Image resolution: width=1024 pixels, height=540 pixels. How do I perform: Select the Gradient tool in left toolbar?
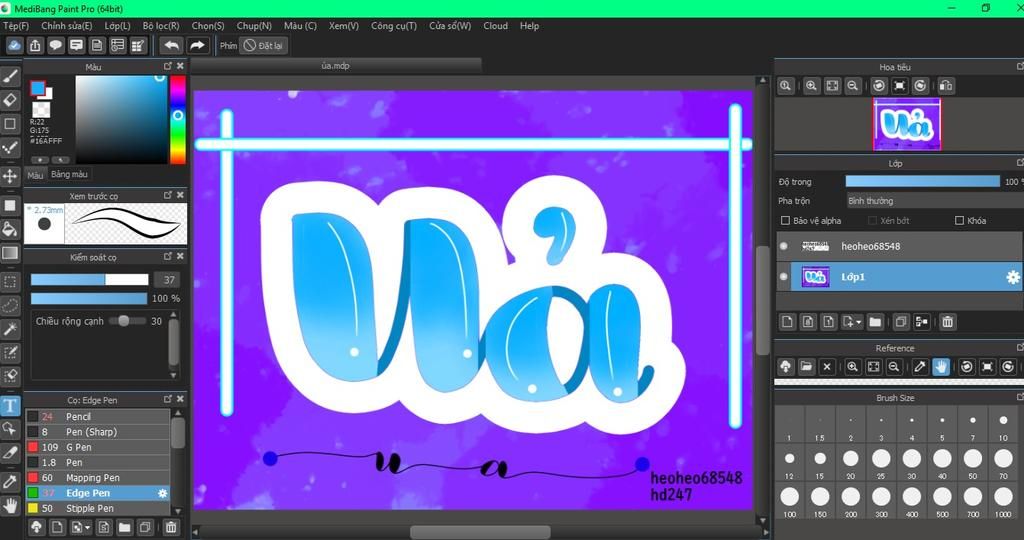[10, 253]
